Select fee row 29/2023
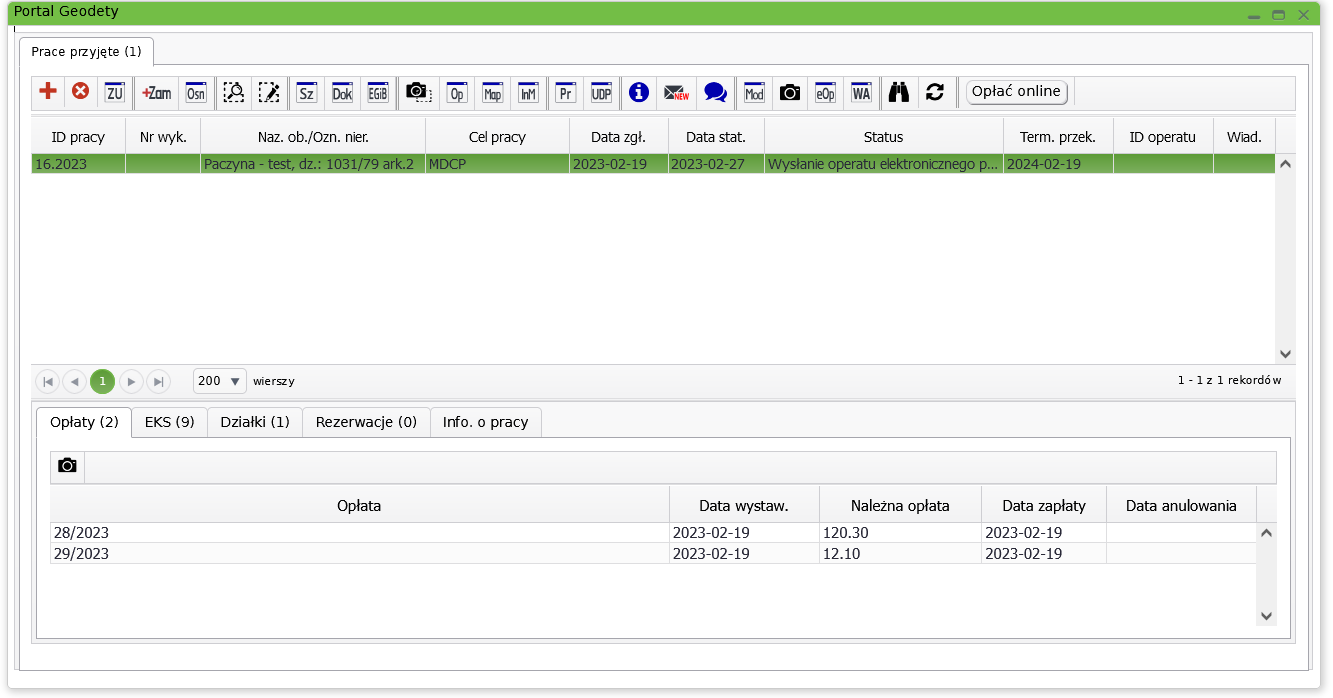This screenshot has width=1333, height=698. click(x=359, y=554)
